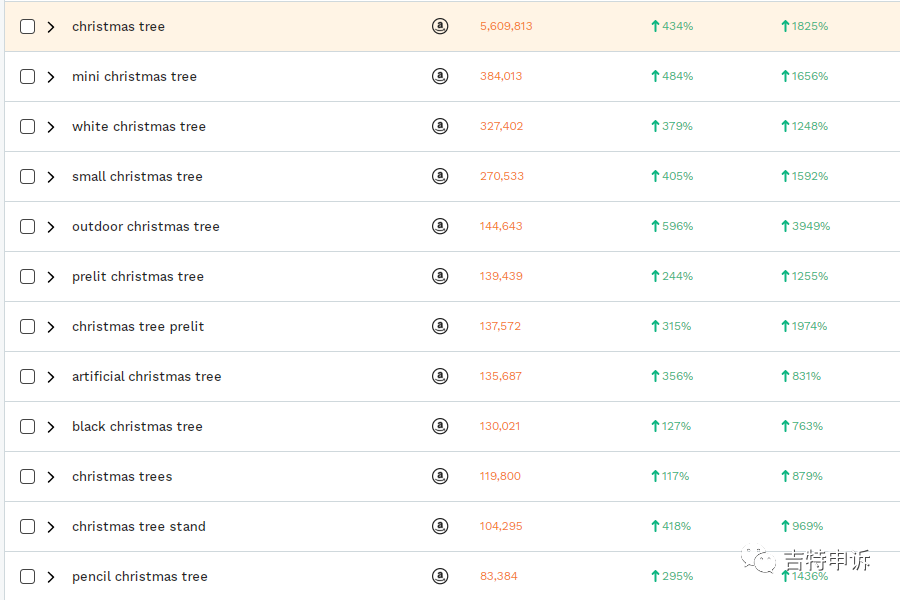Select Amazon icon next to prelit christmas tree

pos(440,276)
